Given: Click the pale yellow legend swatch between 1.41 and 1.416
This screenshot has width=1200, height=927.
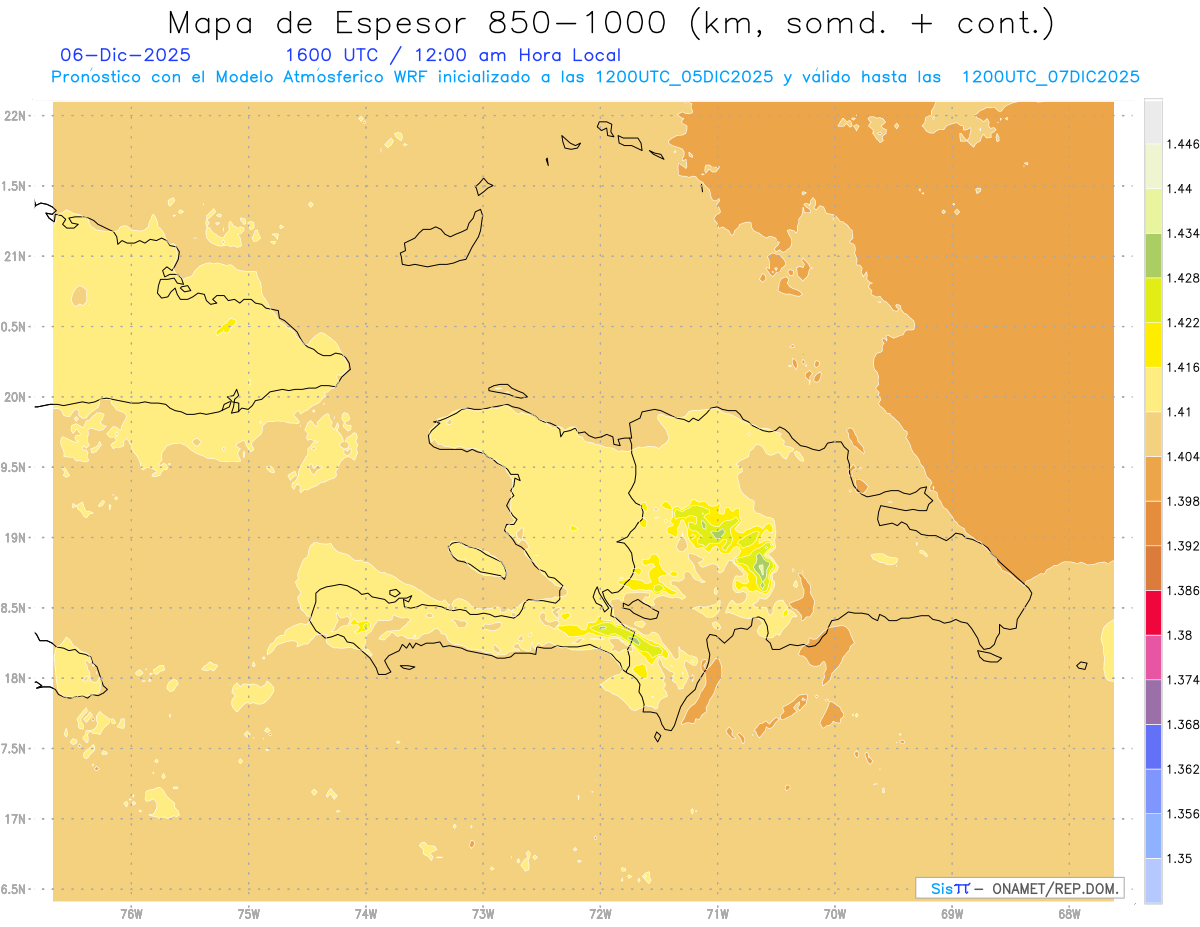Looking at the screenshot, I should pos(1153,389).
